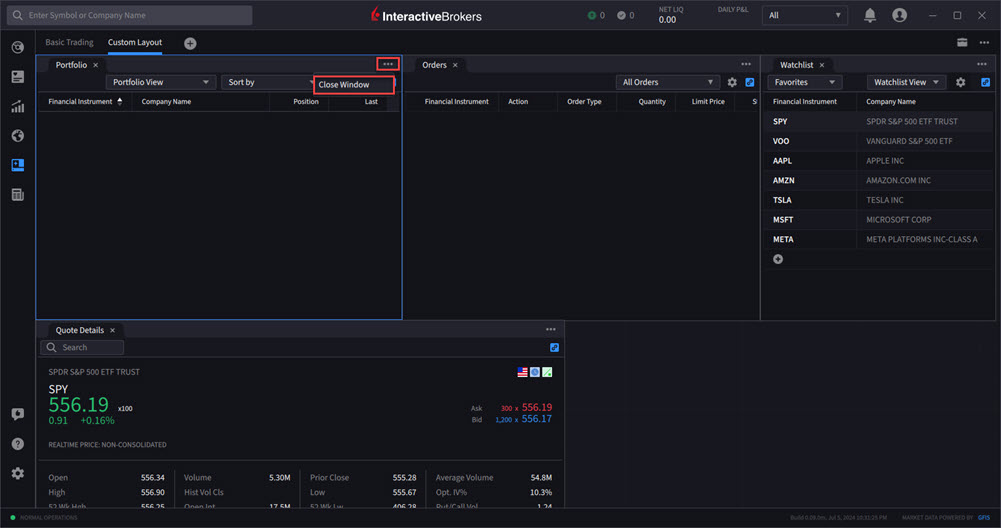Add a new layout with the plus icon
Viewport: 1001px width, 528px height.
[x=190, y=43]
